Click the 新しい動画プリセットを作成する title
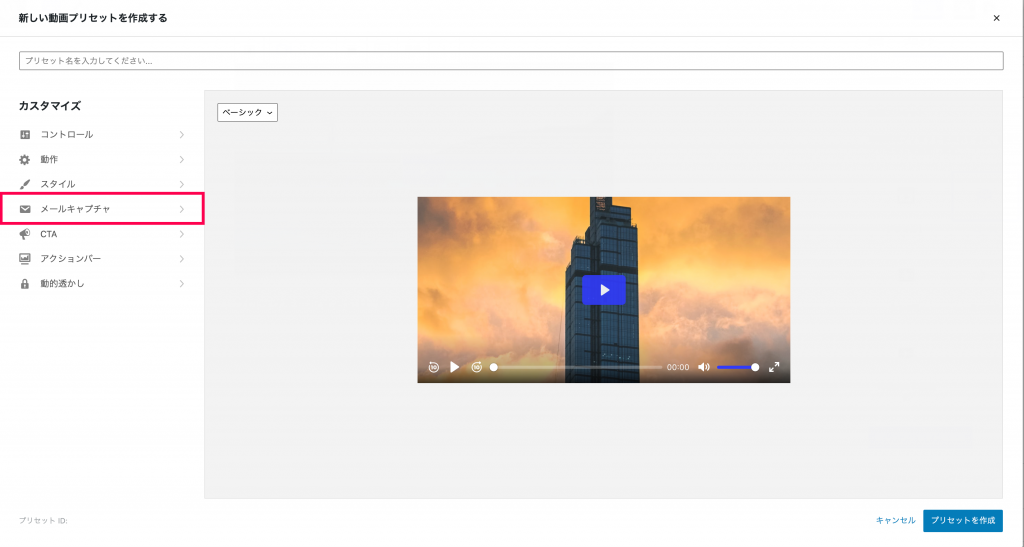The image size is (1024, 547). click(x=93, y=18)
